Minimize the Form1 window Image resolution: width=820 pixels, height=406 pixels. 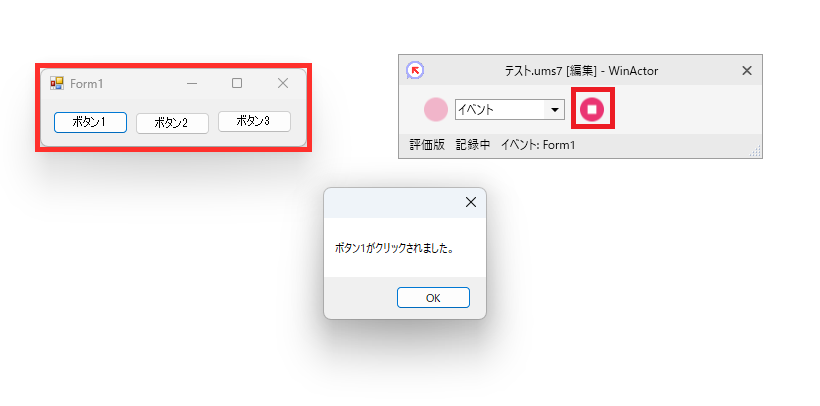[192, 83]
